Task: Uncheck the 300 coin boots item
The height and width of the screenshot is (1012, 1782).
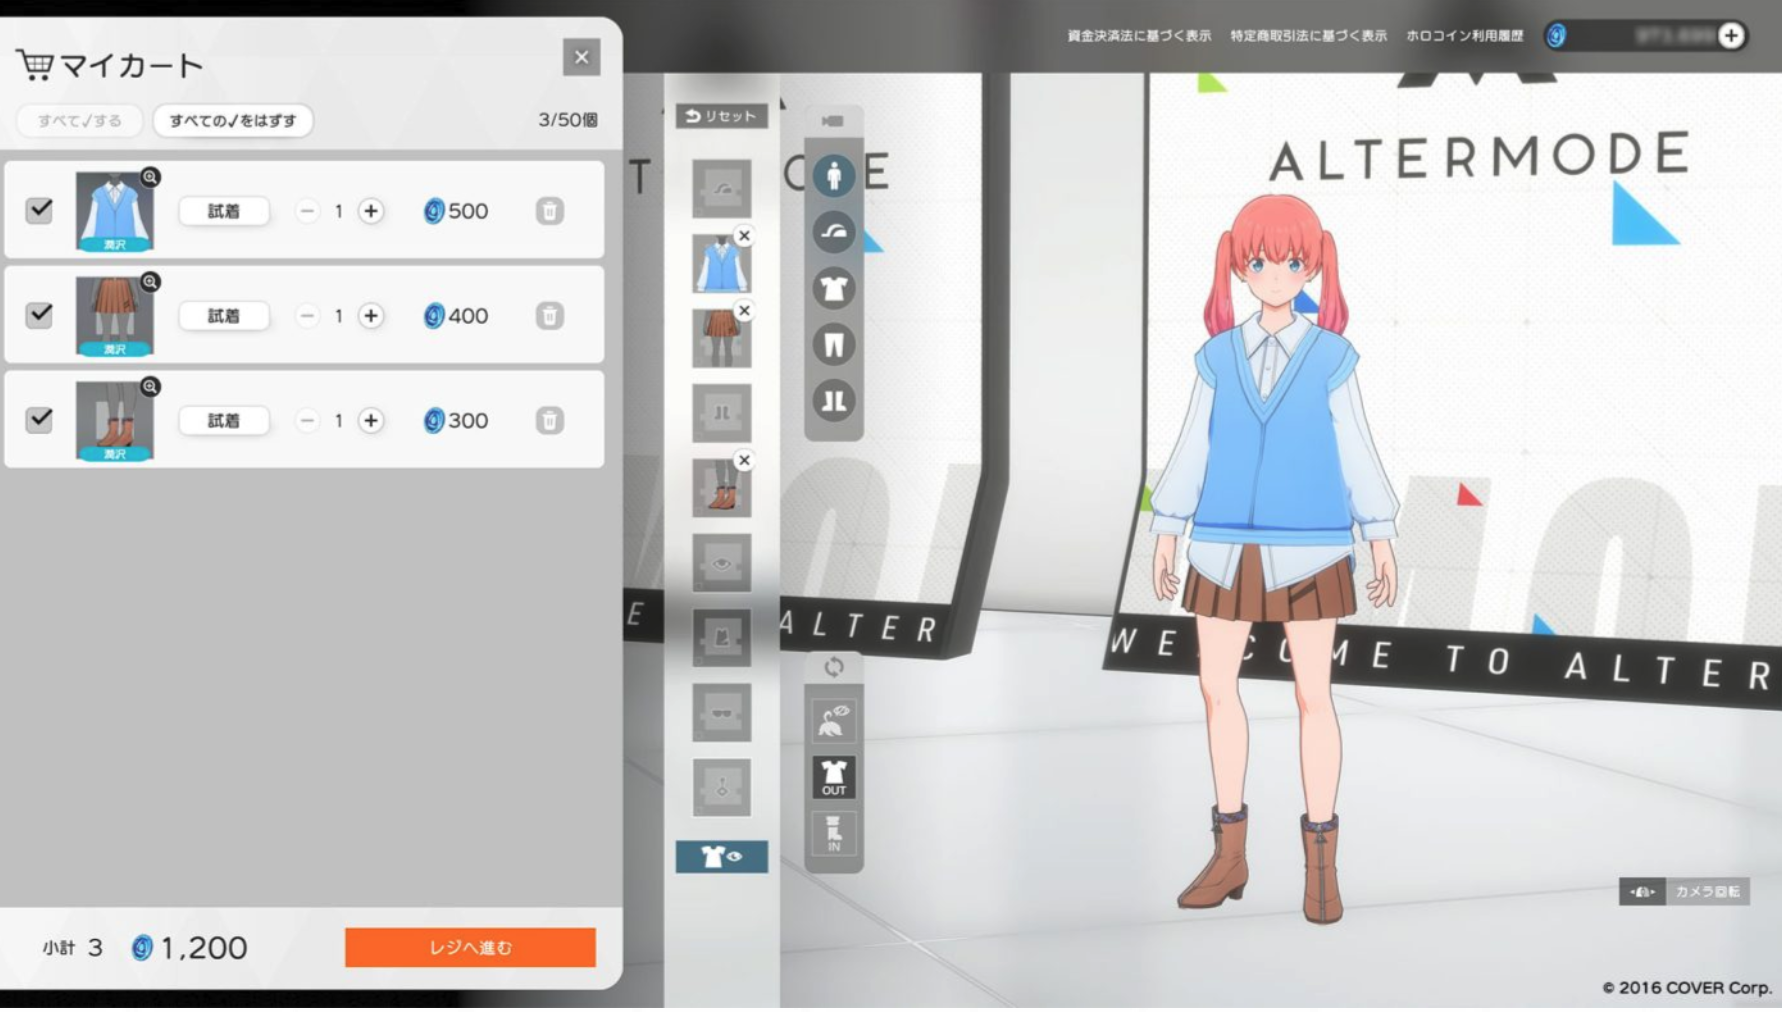Action: [39, 420]
